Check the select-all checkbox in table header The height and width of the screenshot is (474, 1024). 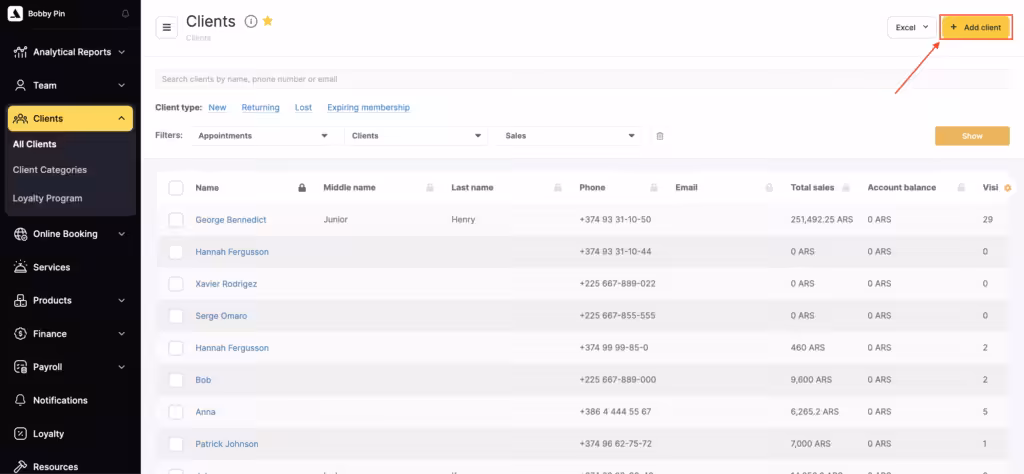click(x=176, y=188)
